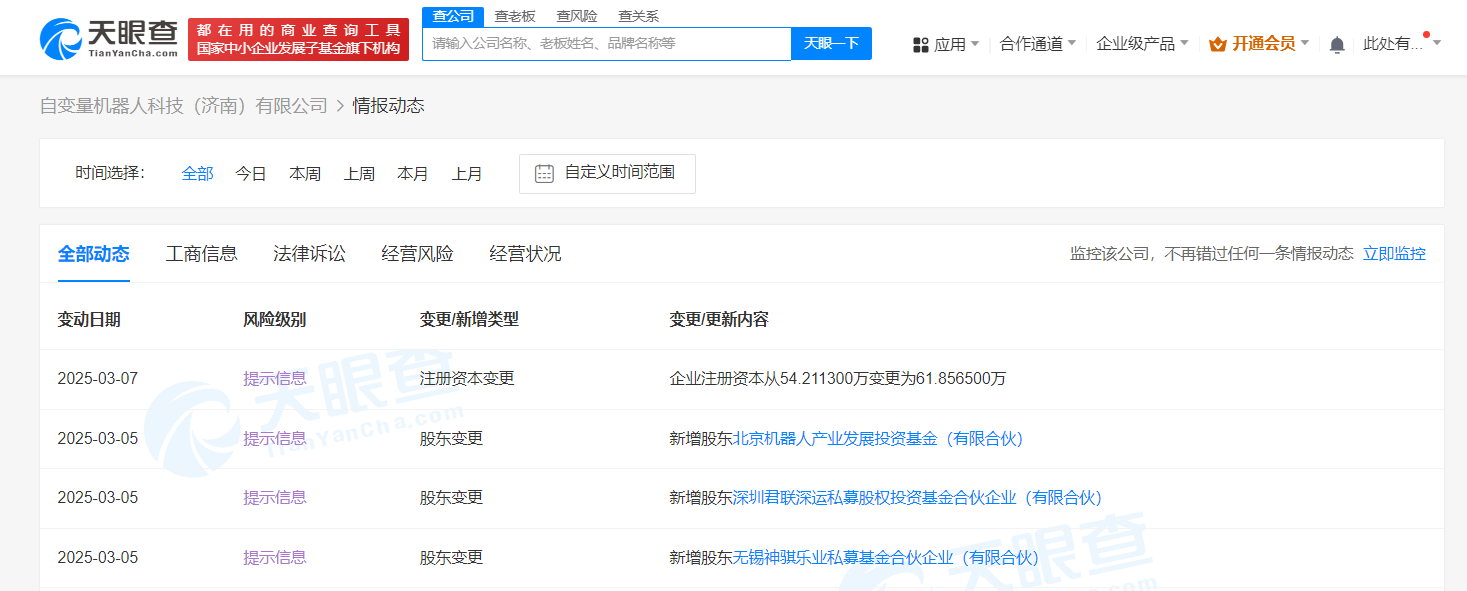Click the 立即监控 link
The width and height of the screenshot is (1467, 591).
click(x=1394, y=254)
